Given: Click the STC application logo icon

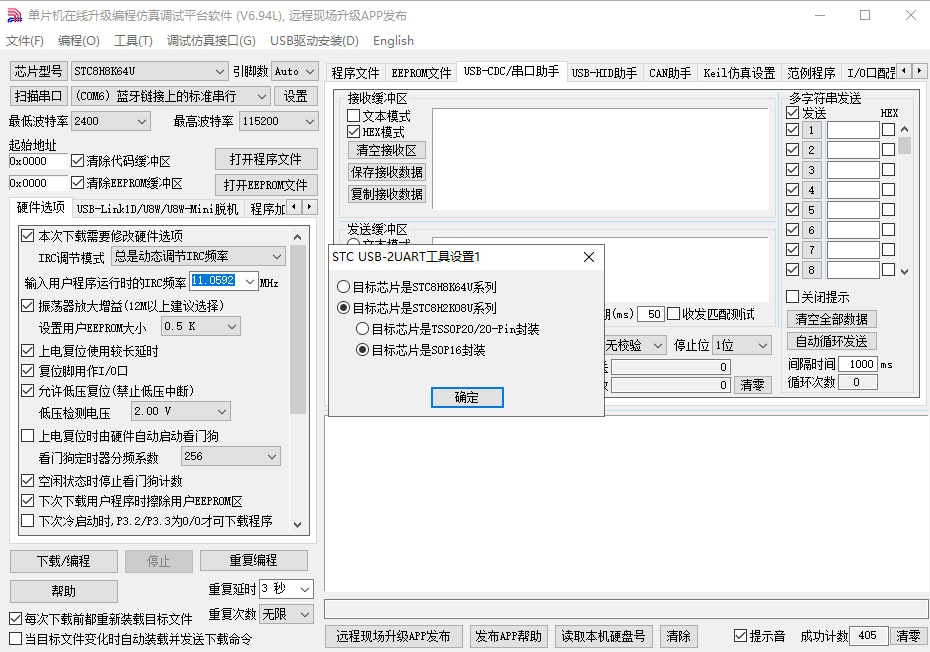Looking at the screenshot, I should (14, 15).
